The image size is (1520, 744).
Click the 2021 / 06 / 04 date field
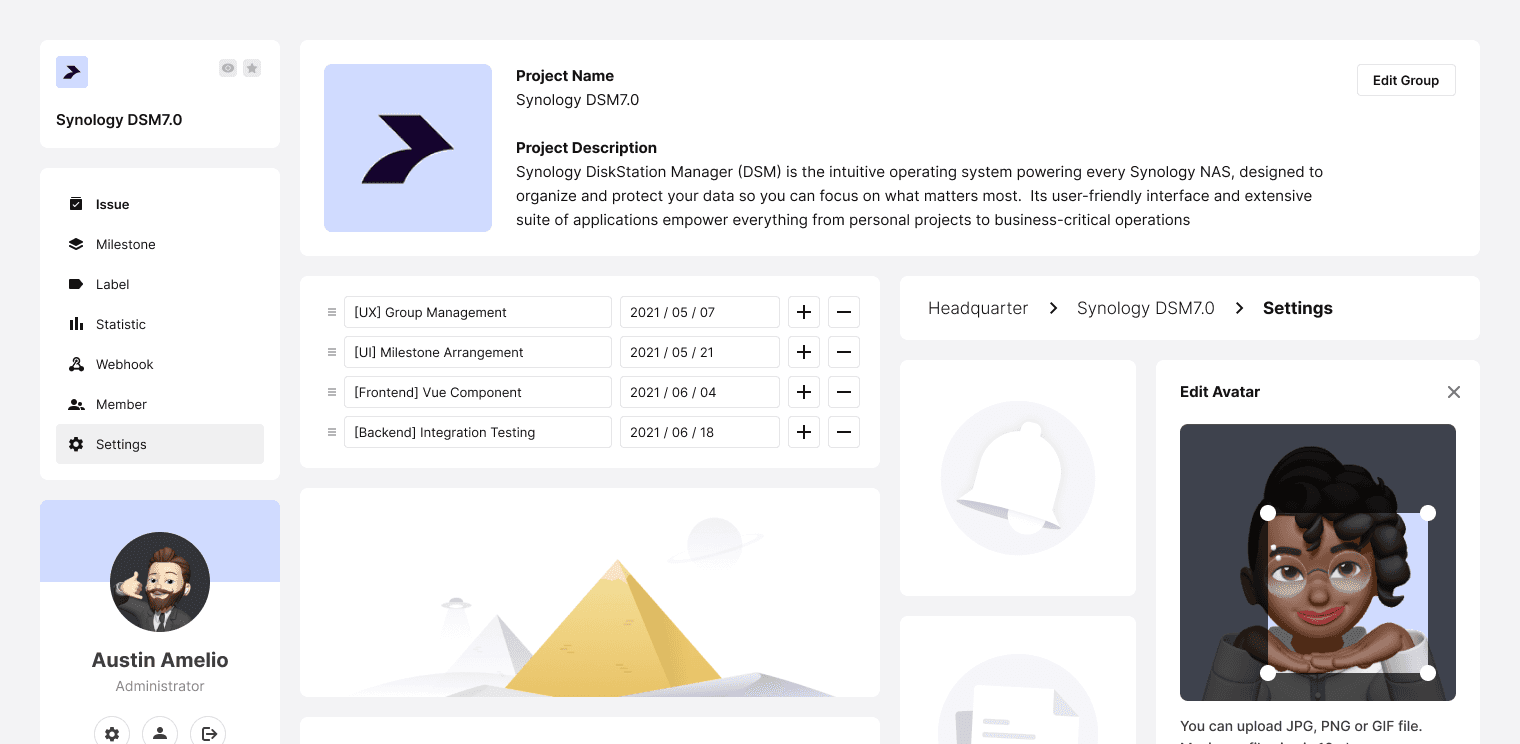coord(700,392)
